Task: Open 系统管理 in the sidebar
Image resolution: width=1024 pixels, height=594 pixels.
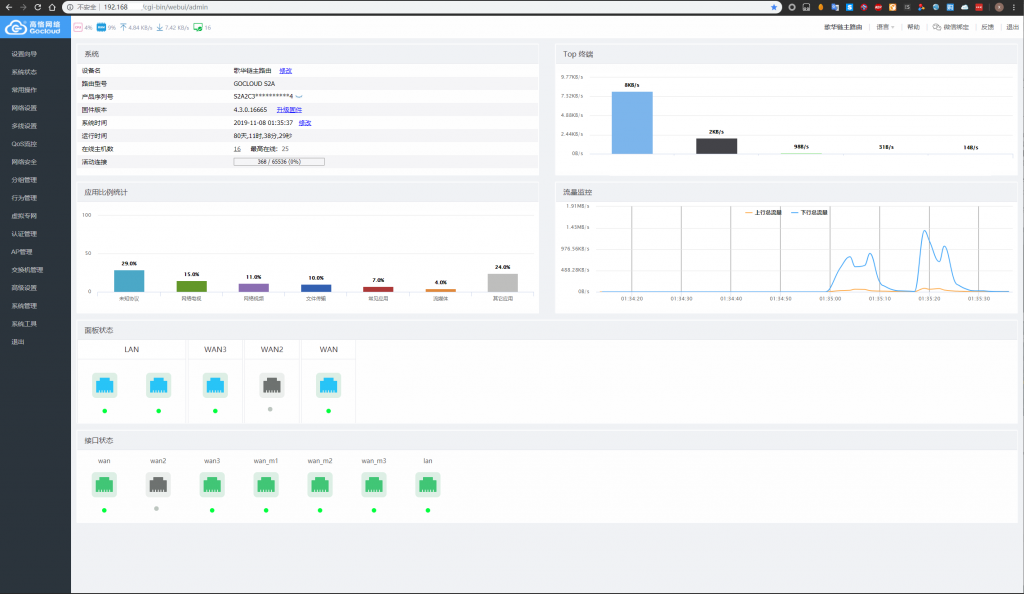Action: [x=24, y=305]
